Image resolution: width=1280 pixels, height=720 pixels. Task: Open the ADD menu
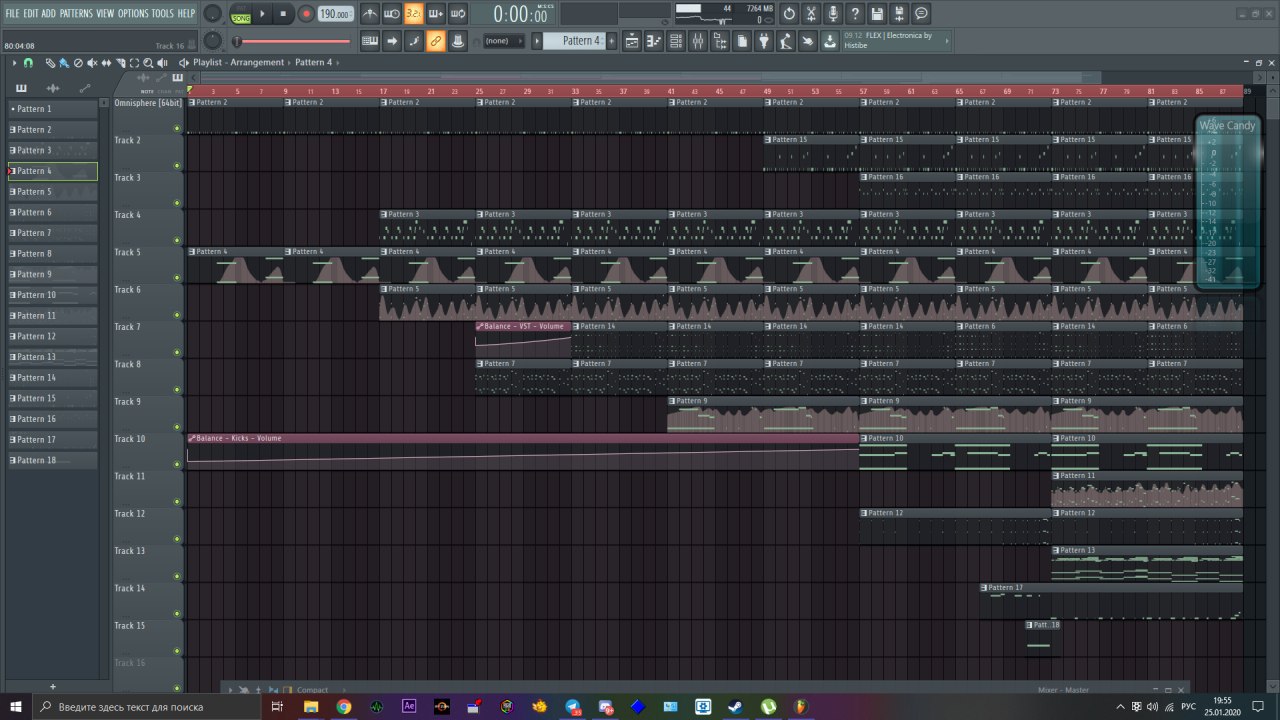pos(49,13)
